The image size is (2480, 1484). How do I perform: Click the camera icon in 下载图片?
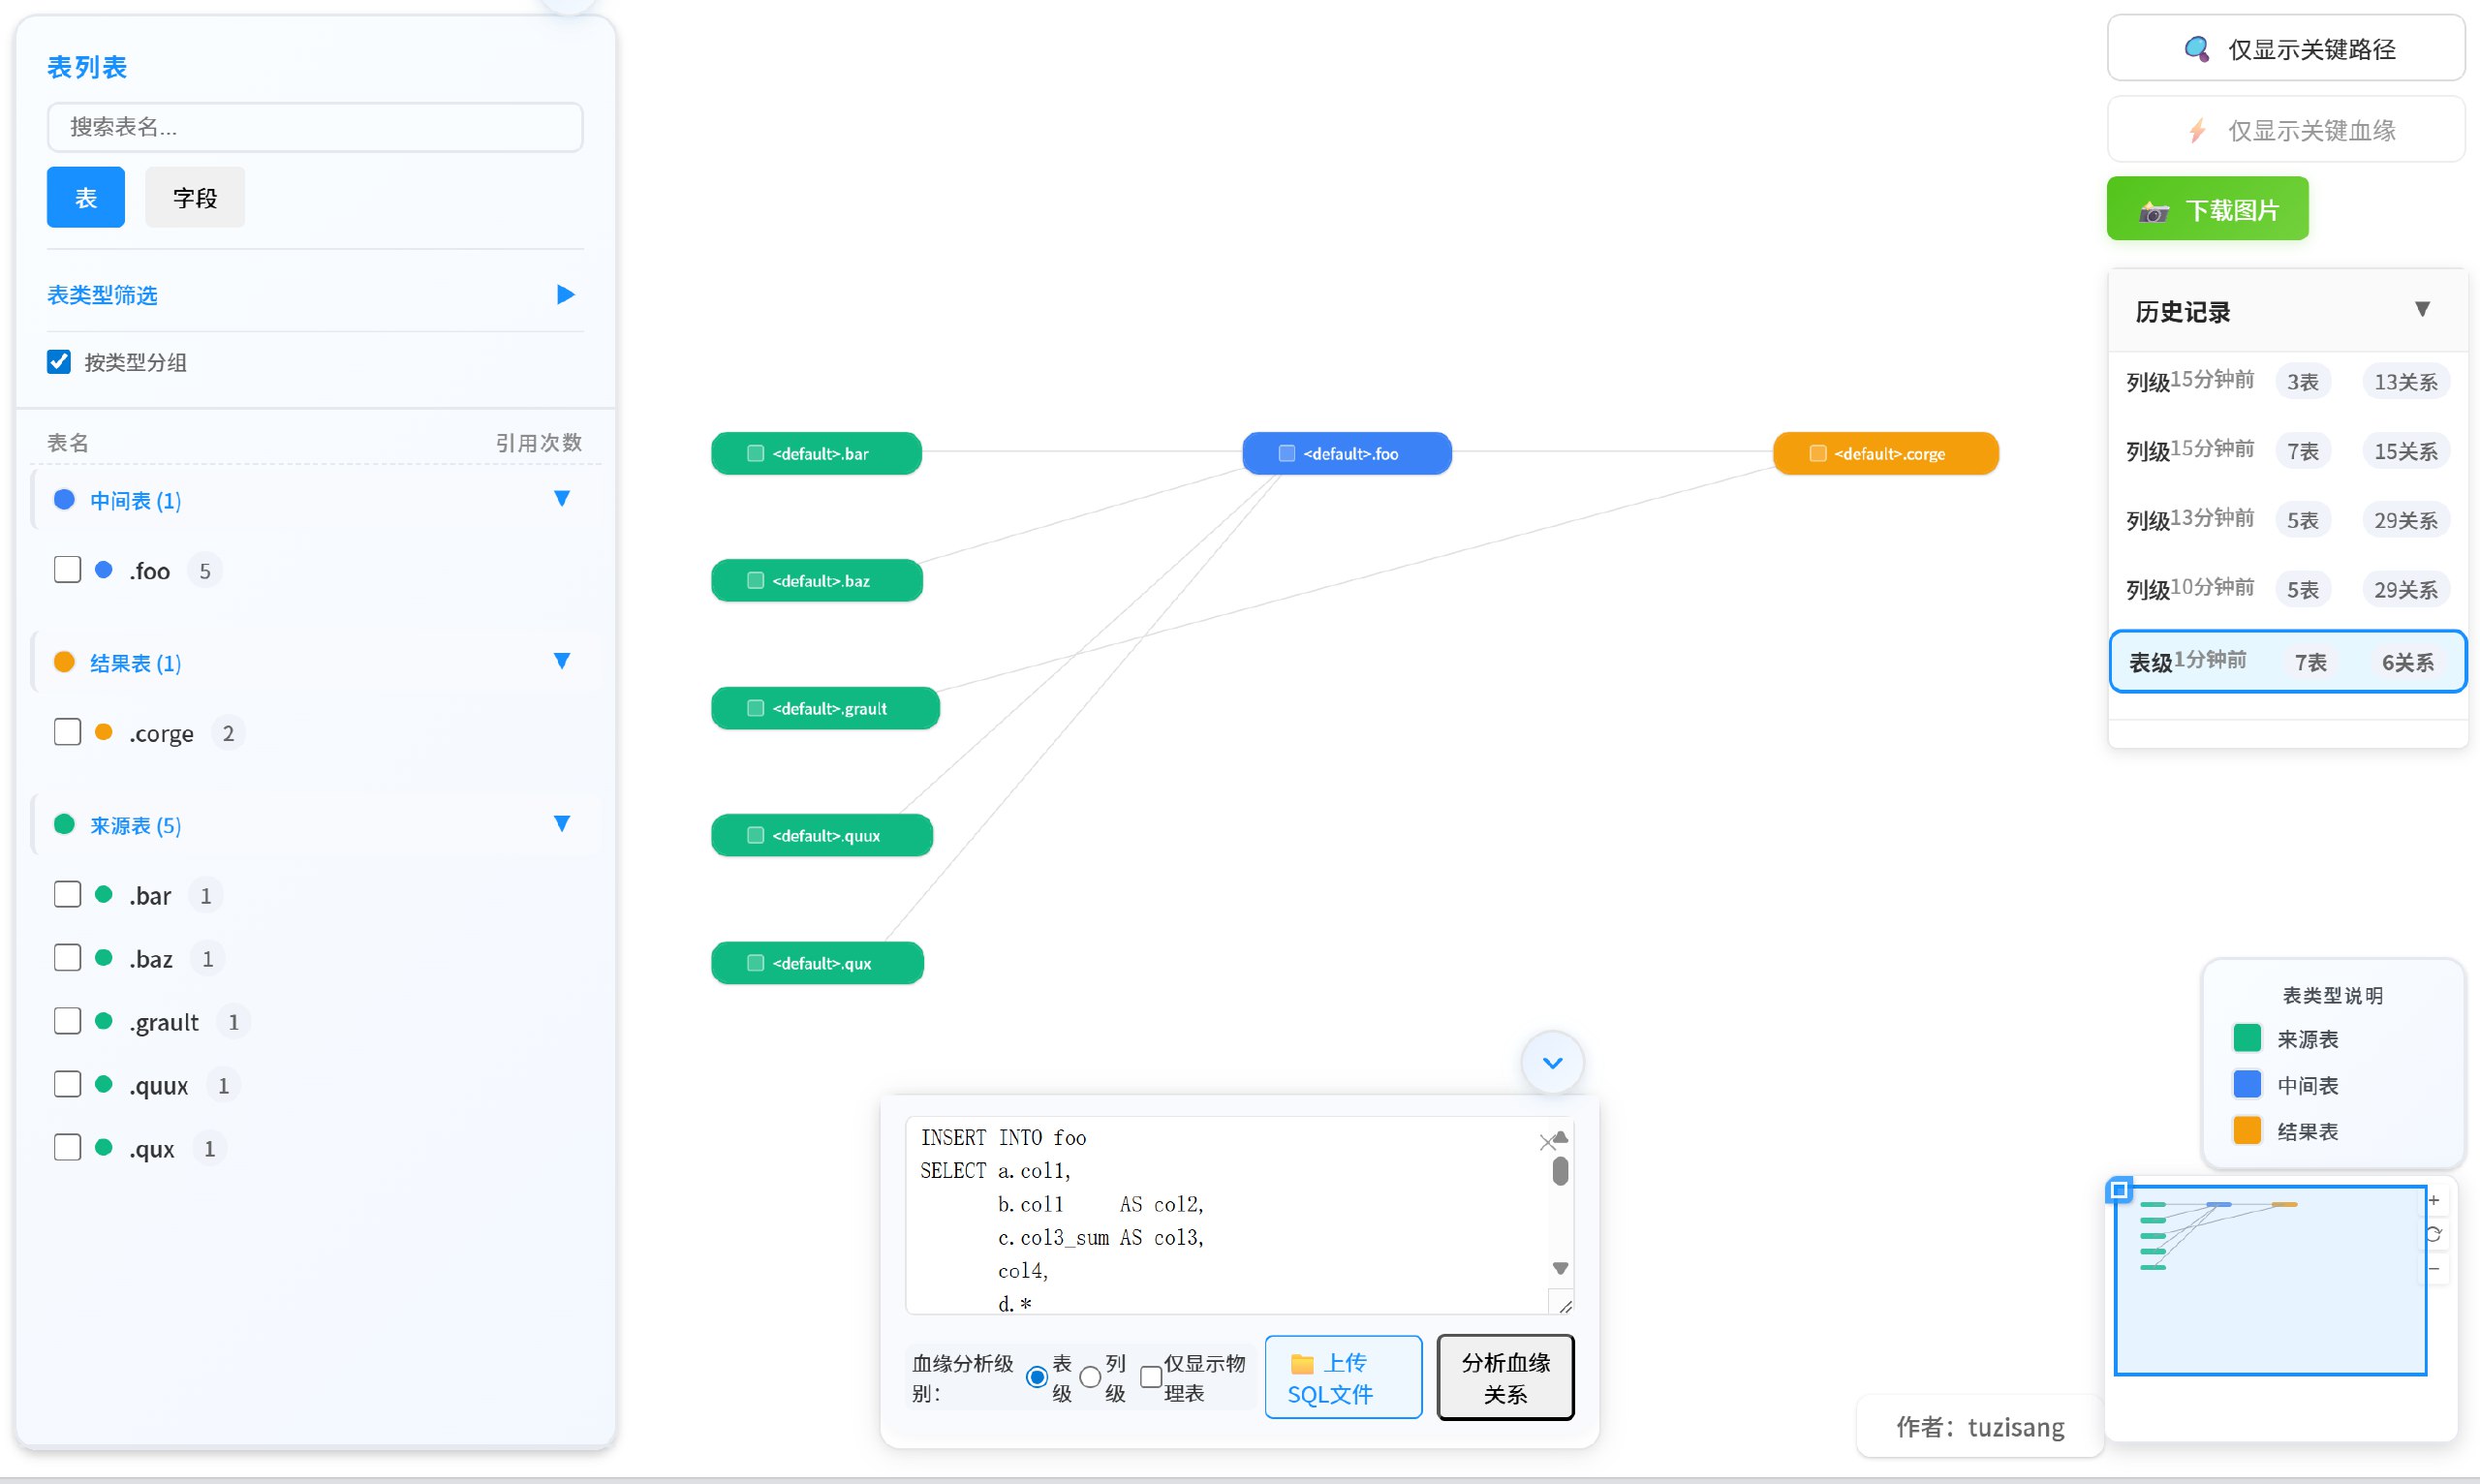2153,211
